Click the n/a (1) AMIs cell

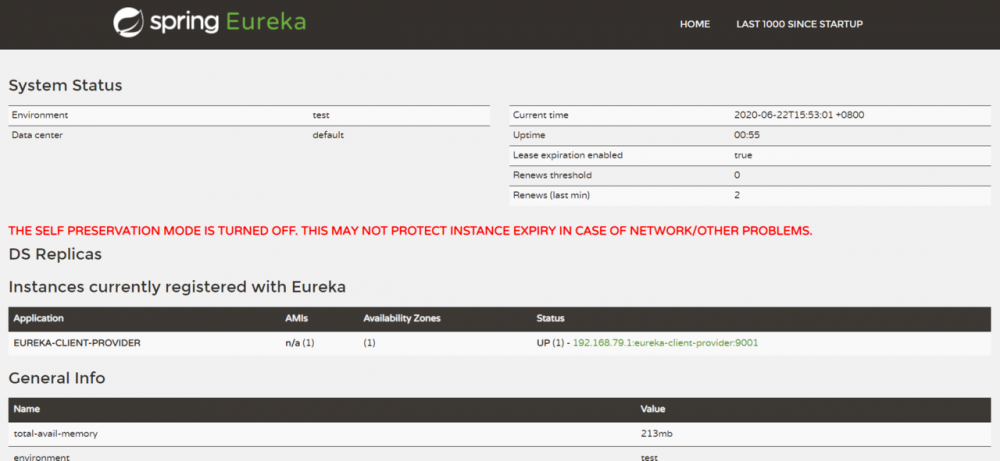300,343
